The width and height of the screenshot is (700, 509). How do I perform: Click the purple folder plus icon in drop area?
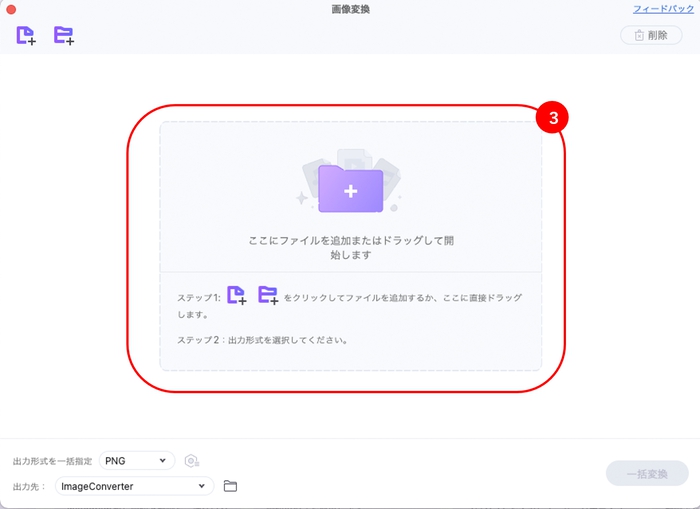(350, 188)
